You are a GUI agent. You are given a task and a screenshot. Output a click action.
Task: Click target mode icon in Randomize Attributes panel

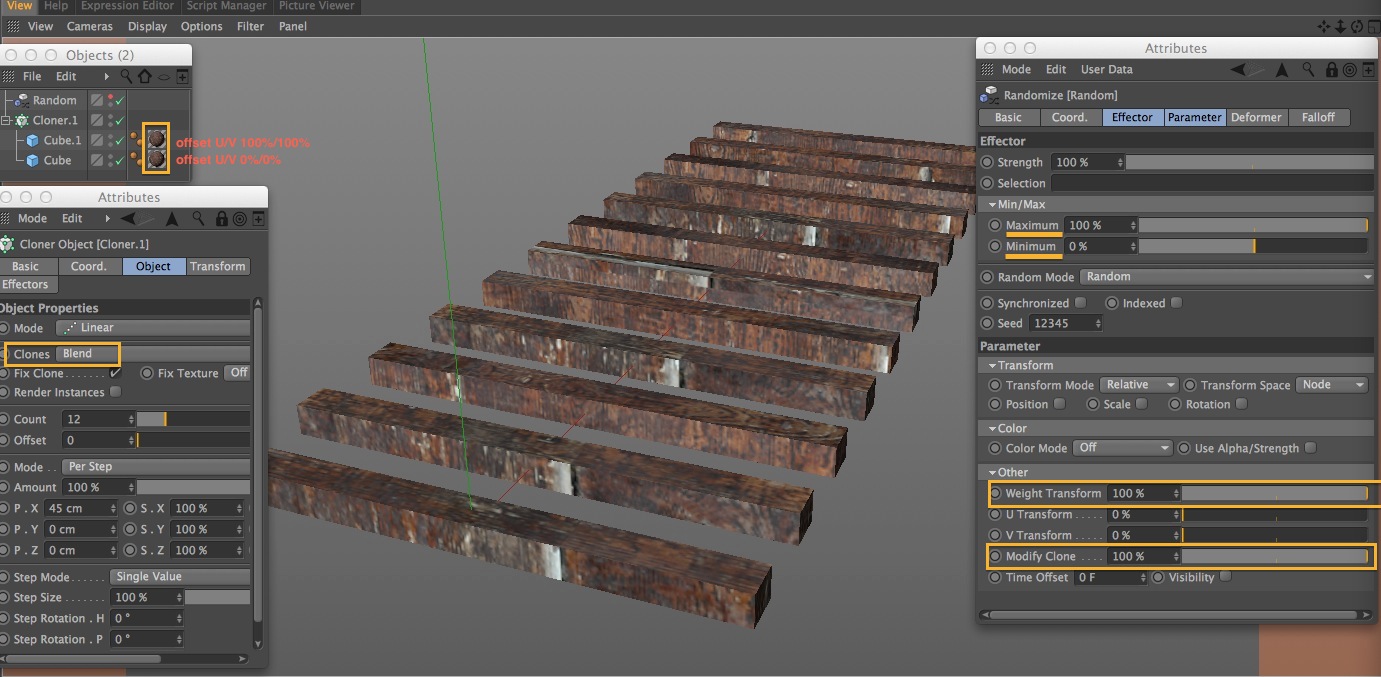tap(1350, 70)
